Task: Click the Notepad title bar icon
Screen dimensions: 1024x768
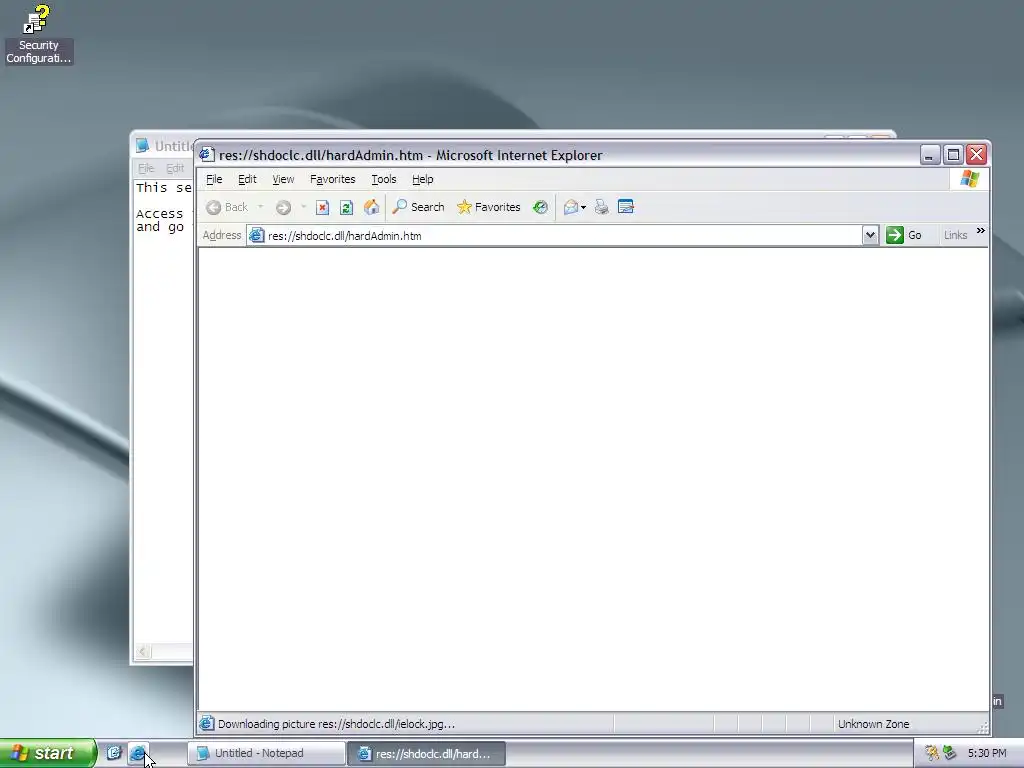Action: click(x=142, y=145)
